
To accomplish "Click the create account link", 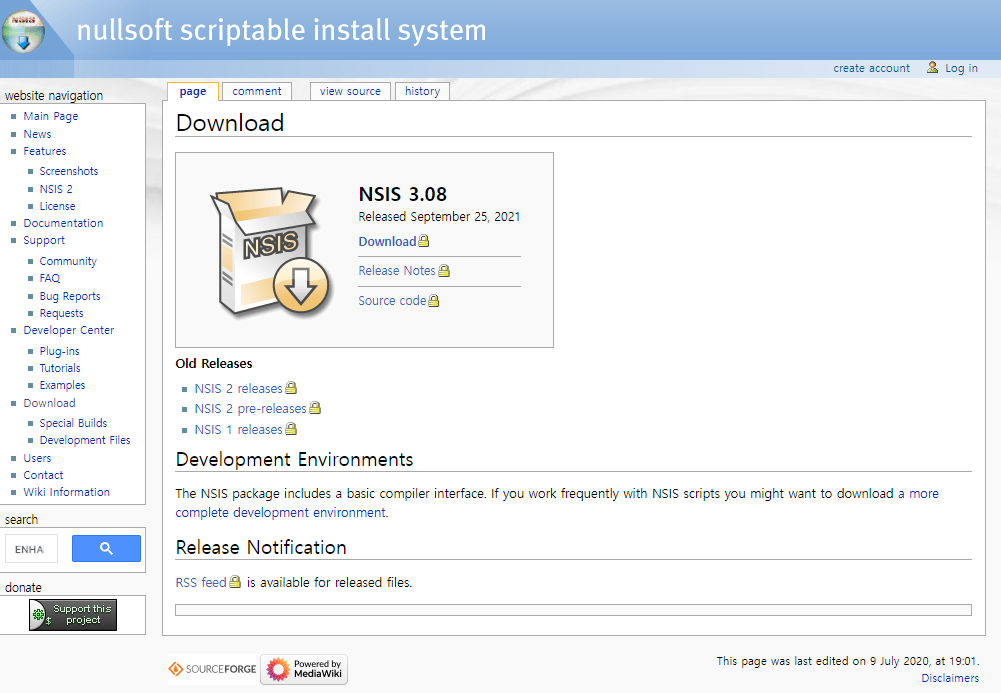I will (x=871, y=68).
